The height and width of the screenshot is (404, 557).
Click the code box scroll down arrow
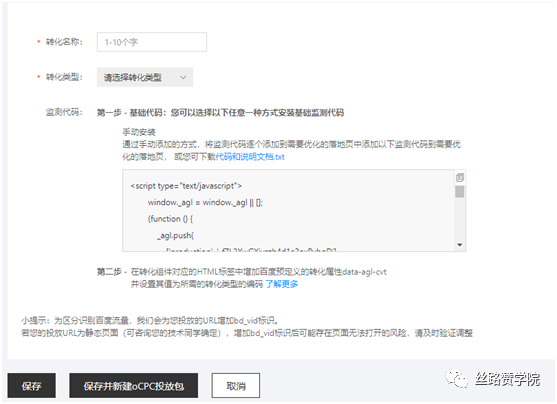point(460,245)
